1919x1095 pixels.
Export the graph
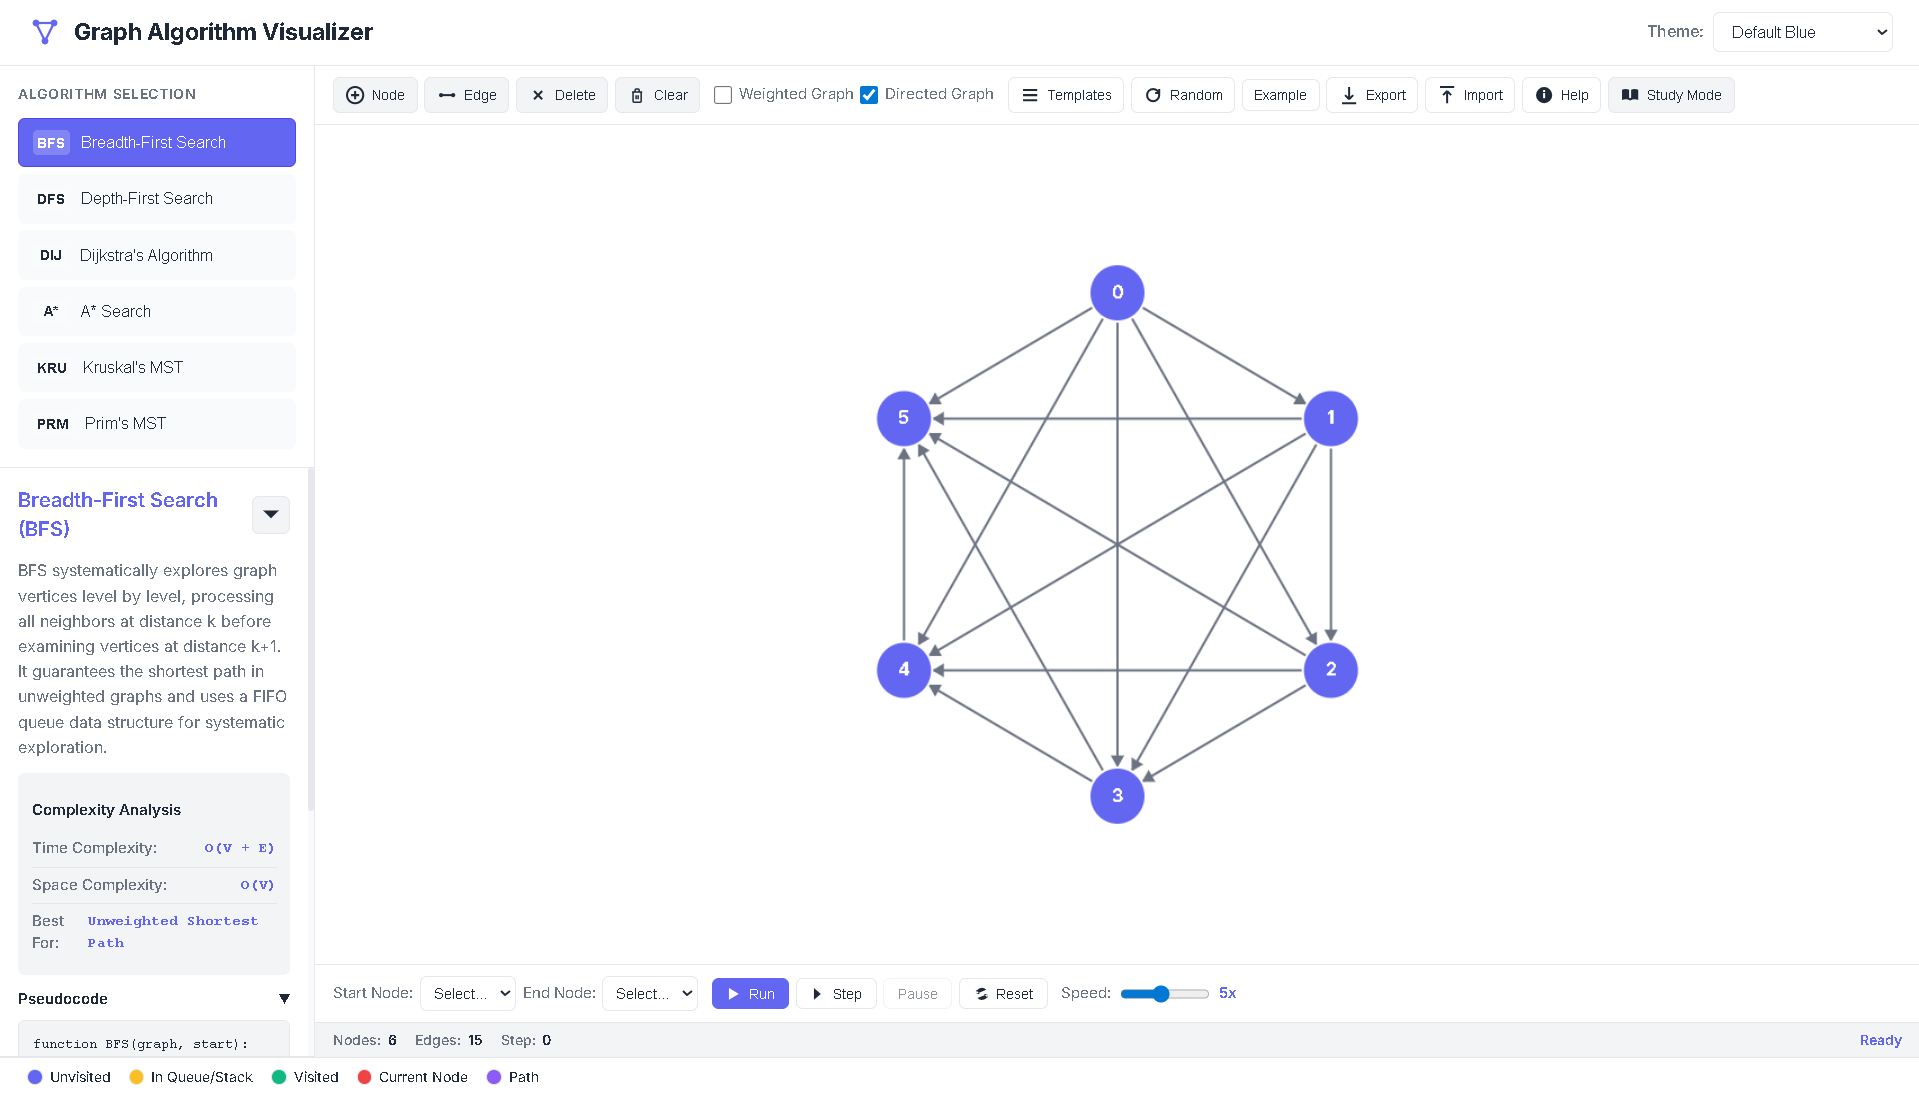pyautogui.click(x=1372, y=95)
